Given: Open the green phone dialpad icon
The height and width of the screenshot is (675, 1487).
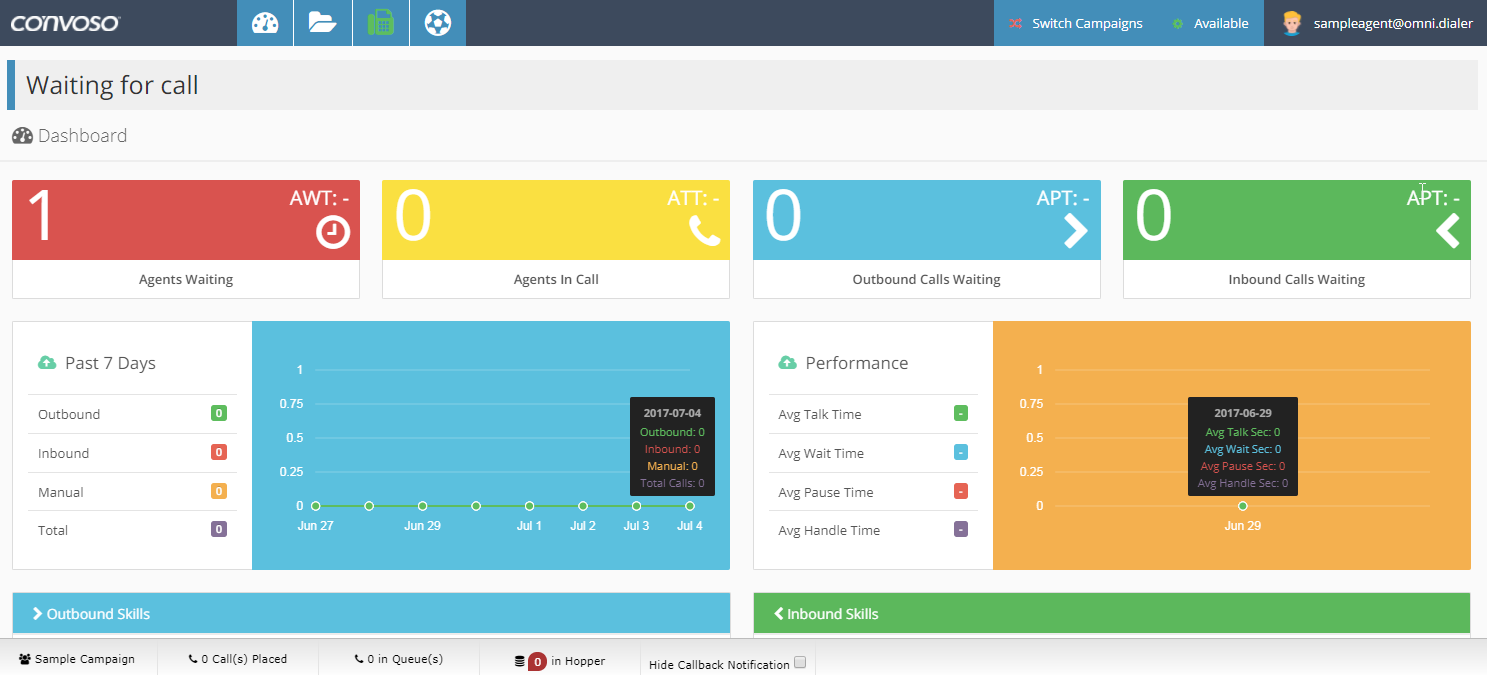Looking at the screenshot, I should click(380, 23).
